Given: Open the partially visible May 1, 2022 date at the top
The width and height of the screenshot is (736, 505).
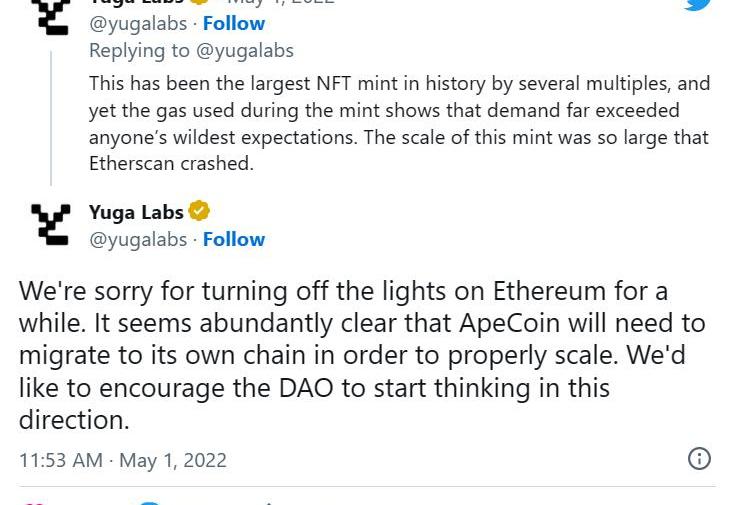Looking at the screenshot, I should (281, 2).
